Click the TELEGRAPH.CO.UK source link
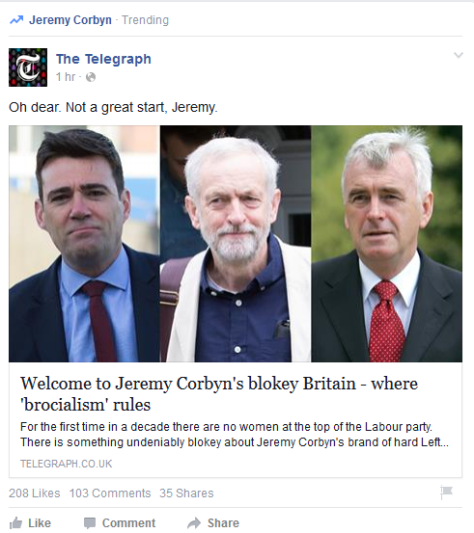Viewport: 474px width, 533px height. click(x=66, y=464)
